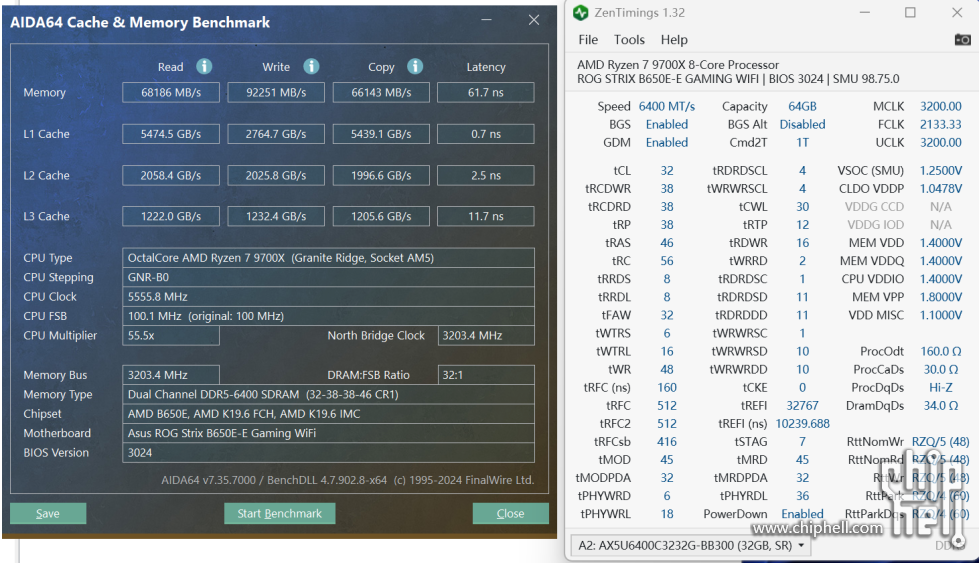Click Memory Read value 68186 MB/s
This screenshot has height=563, width=979.
point(170,92)
